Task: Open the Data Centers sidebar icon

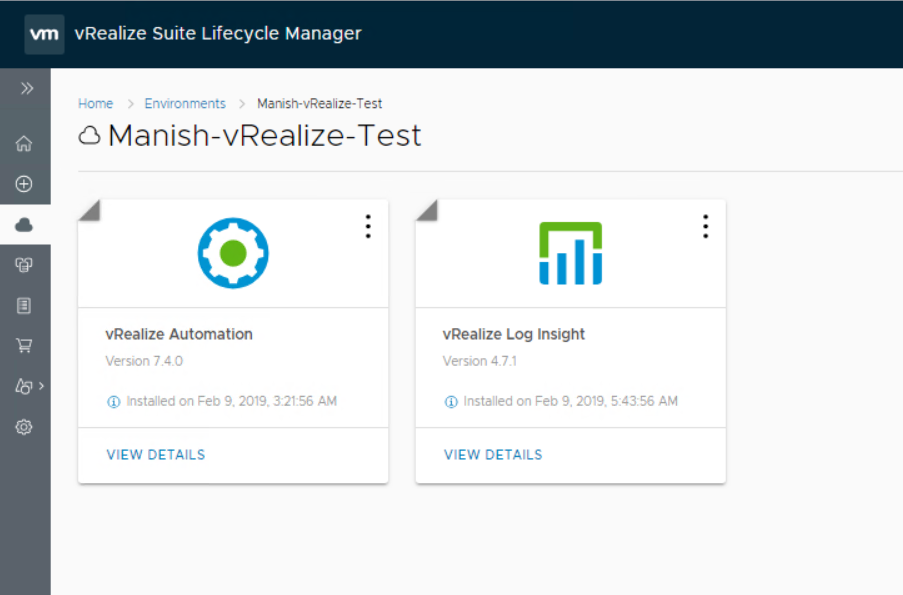Action: tap(25, 265)
